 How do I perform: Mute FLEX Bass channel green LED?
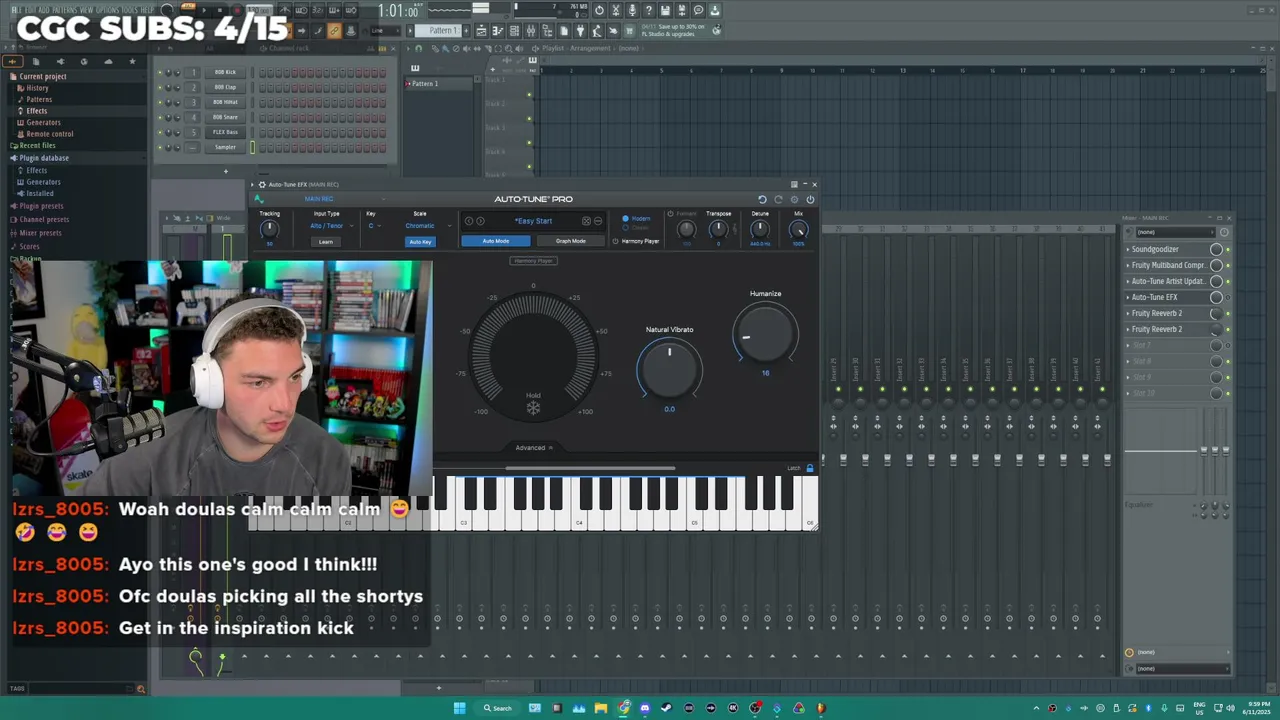[160, 132]
